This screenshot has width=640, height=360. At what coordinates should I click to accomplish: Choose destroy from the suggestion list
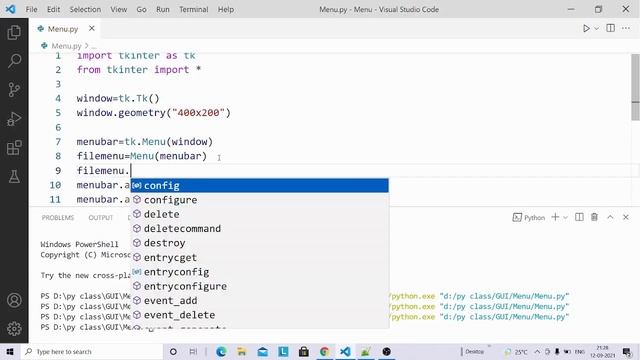(260, 243)
